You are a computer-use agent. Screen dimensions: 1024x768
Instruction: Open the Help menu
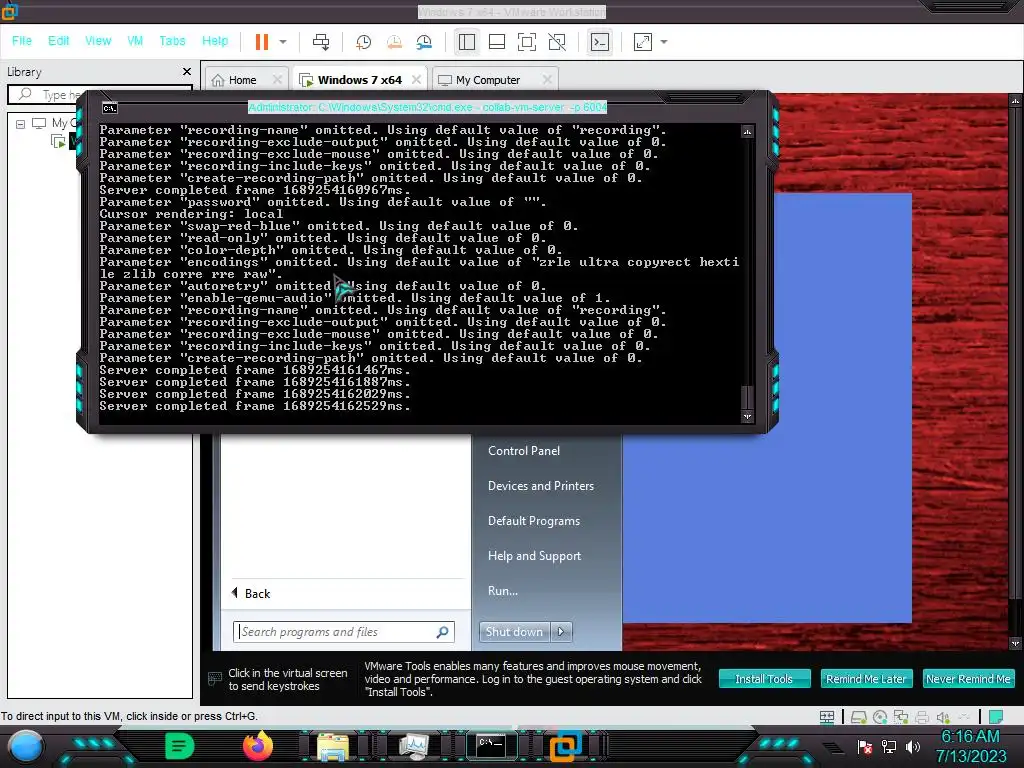coord(215,40)
